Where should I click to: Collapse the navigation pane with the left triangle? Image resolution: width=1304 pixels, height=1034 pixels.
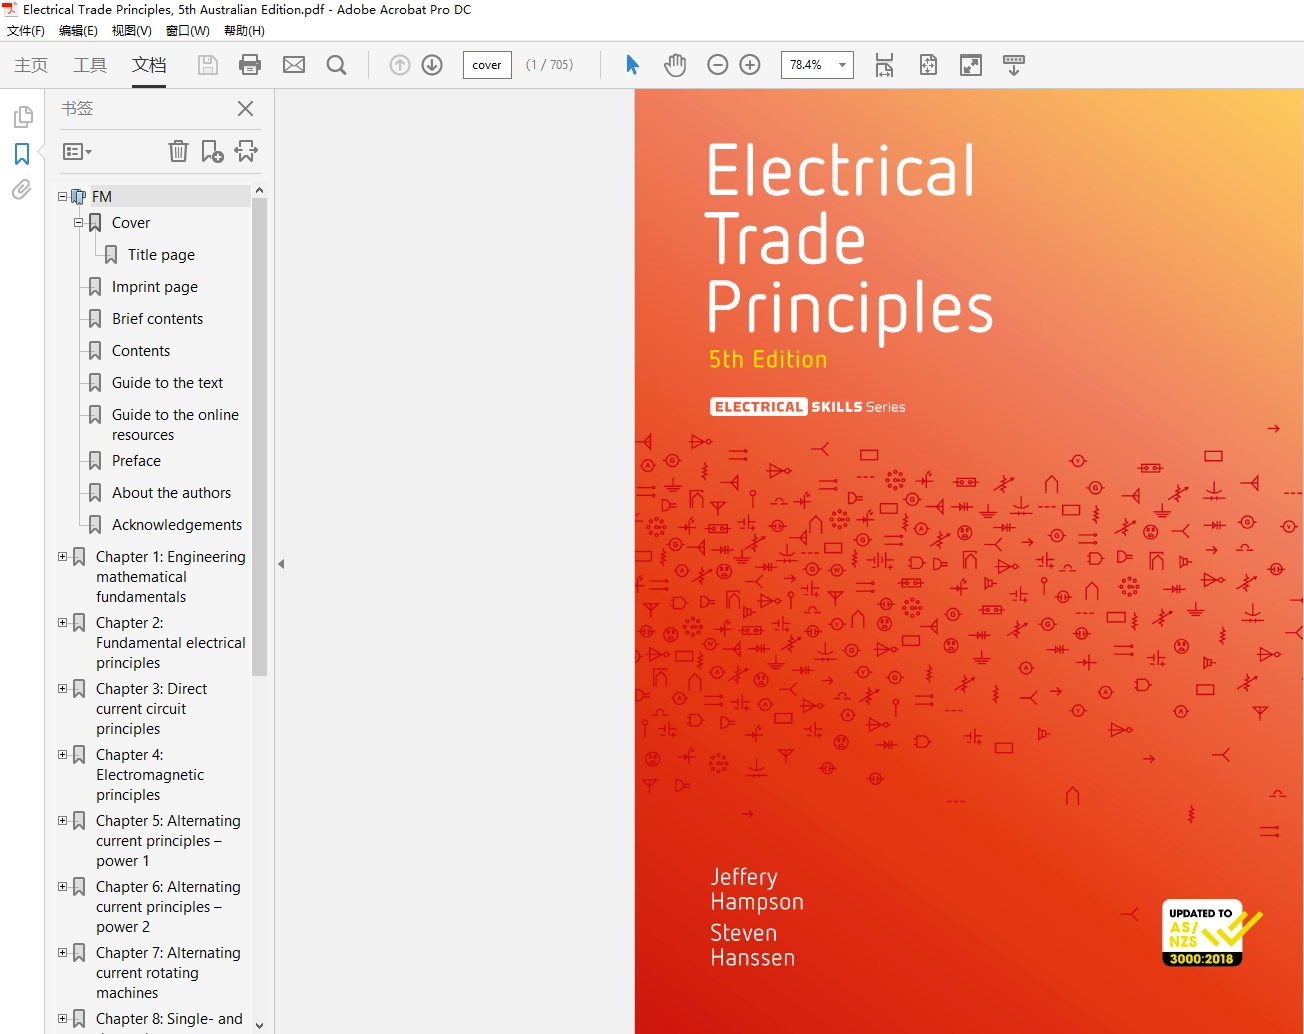pos(281,564)
